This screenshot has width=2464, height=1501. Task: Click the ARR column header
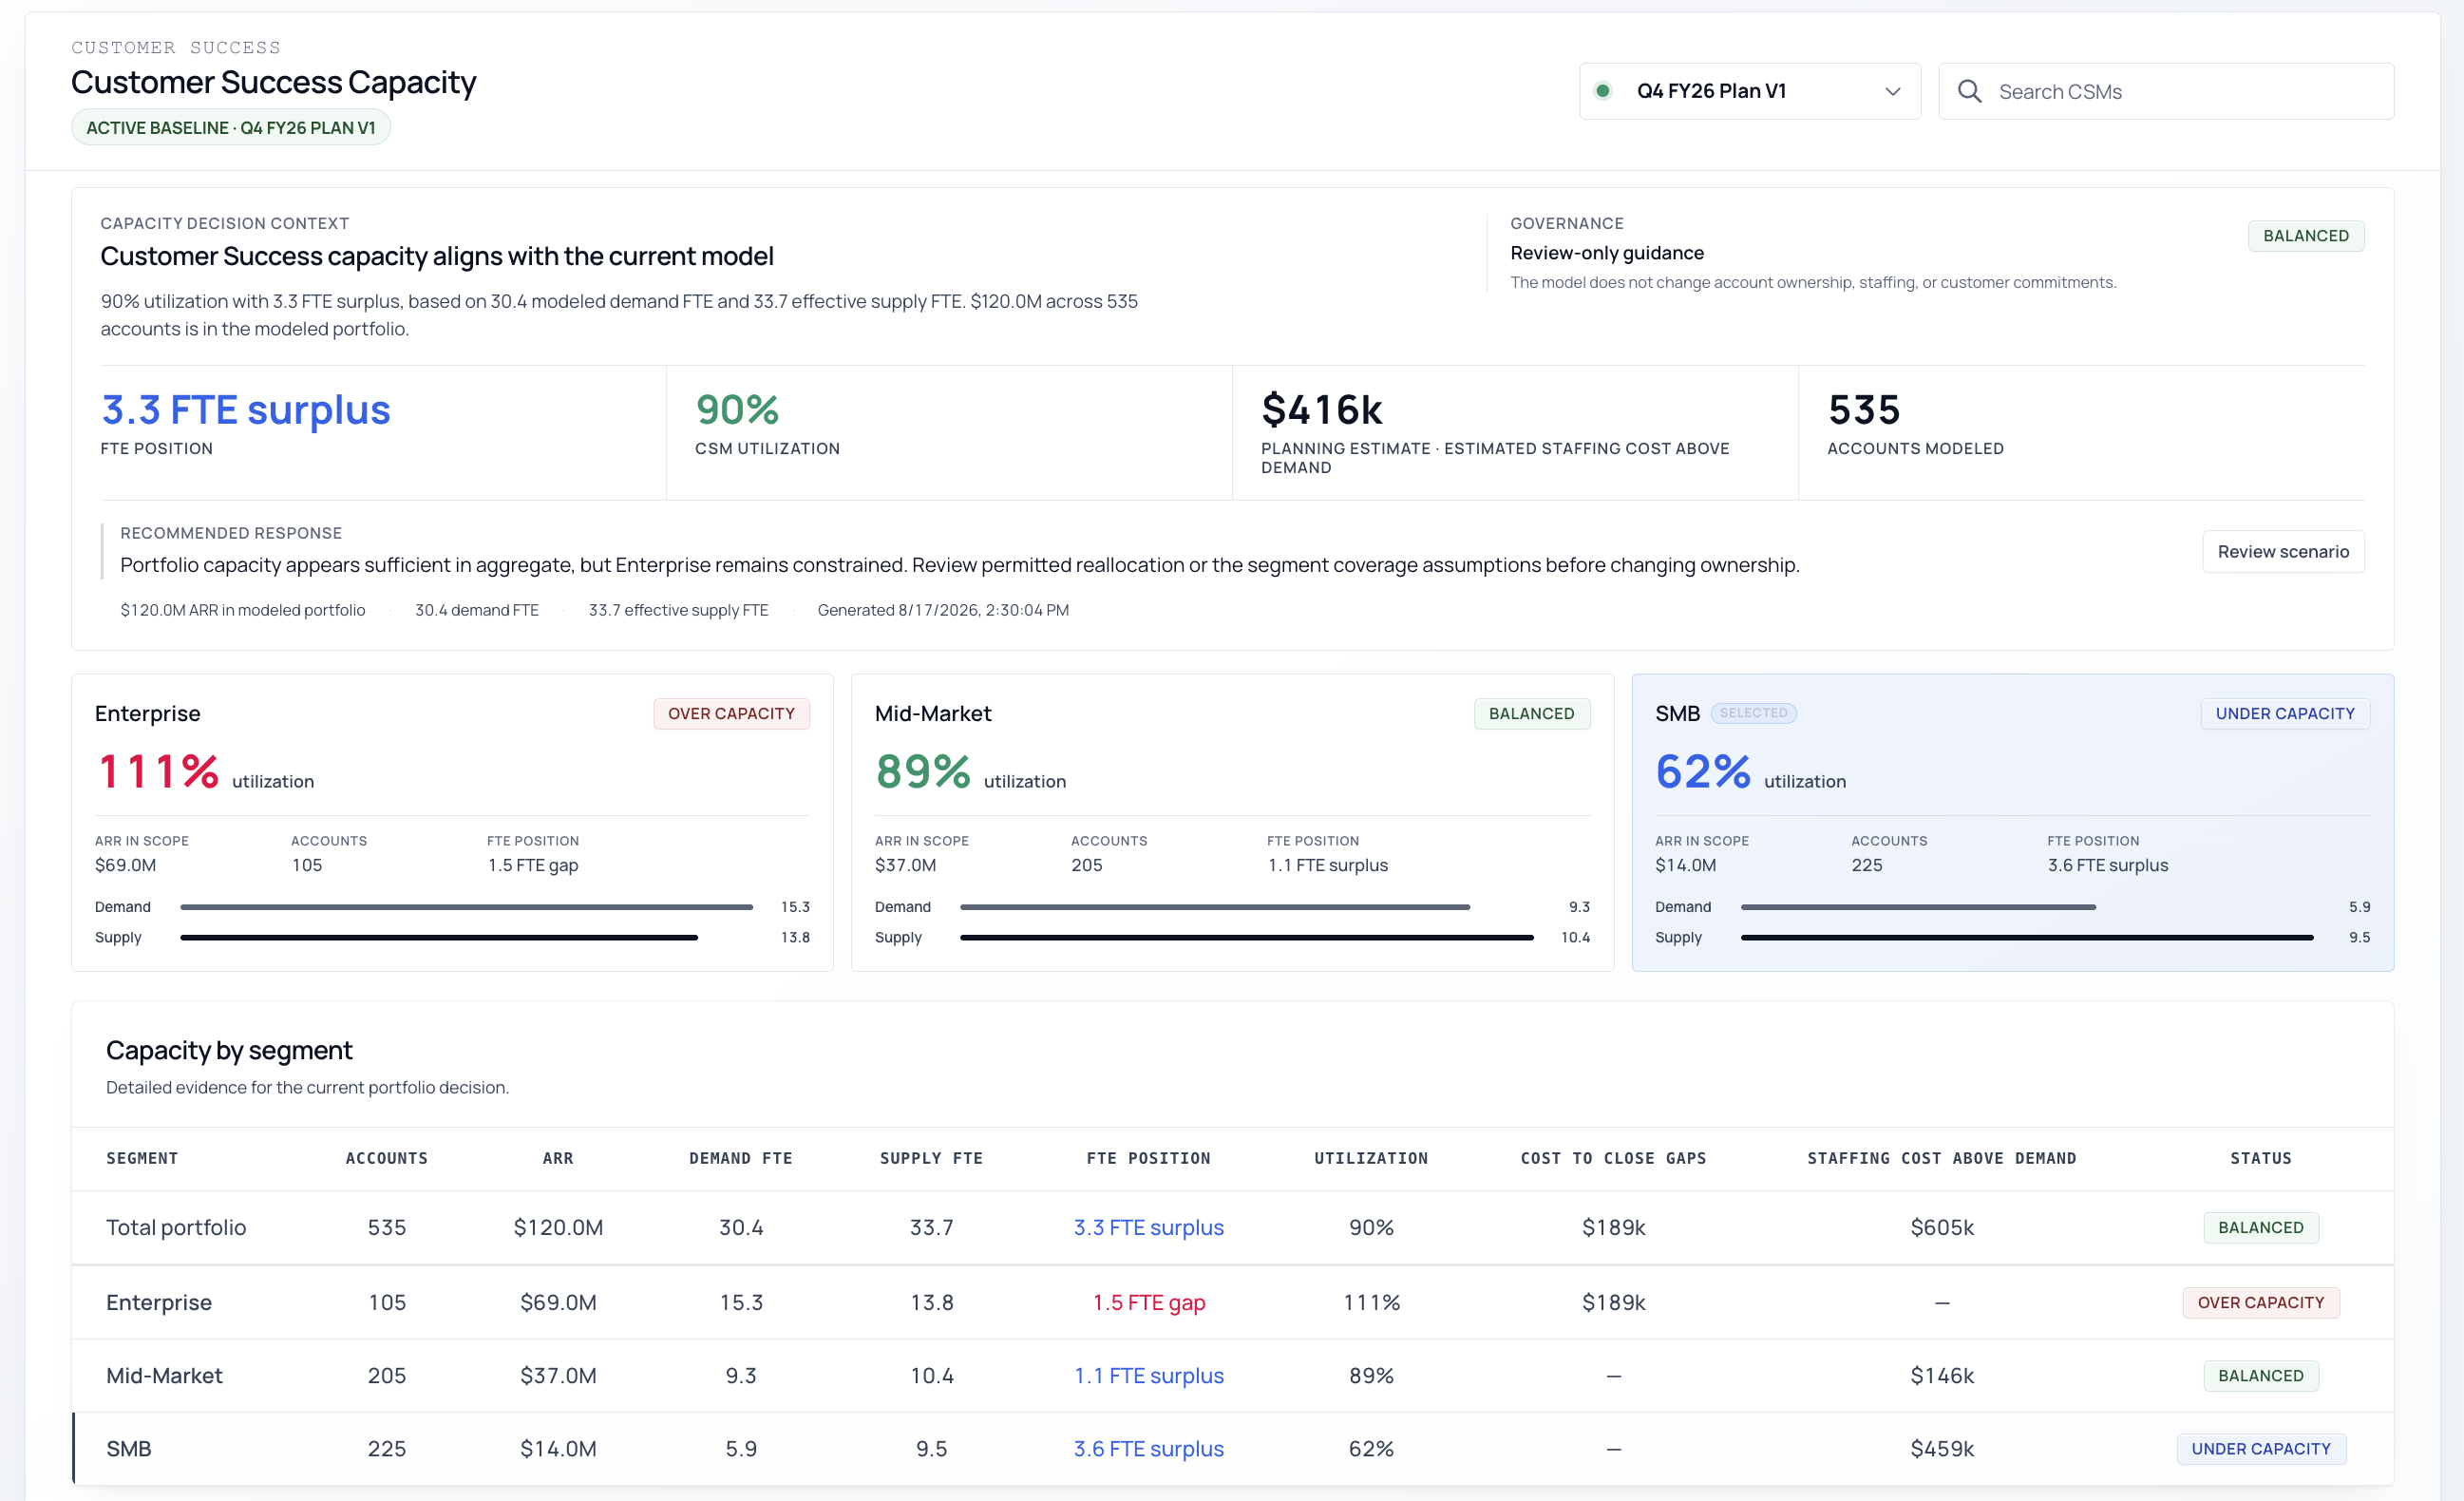click(558, 1158)
